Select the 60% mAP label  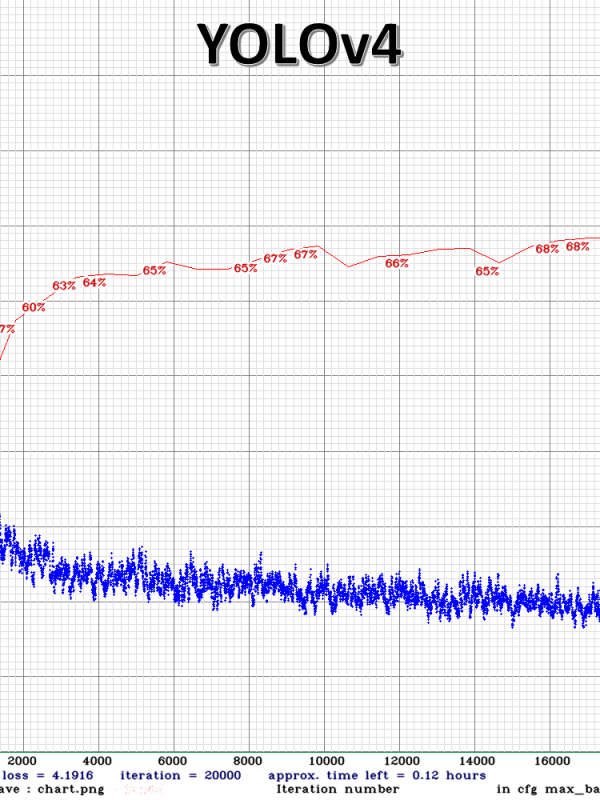click(33, 307)
